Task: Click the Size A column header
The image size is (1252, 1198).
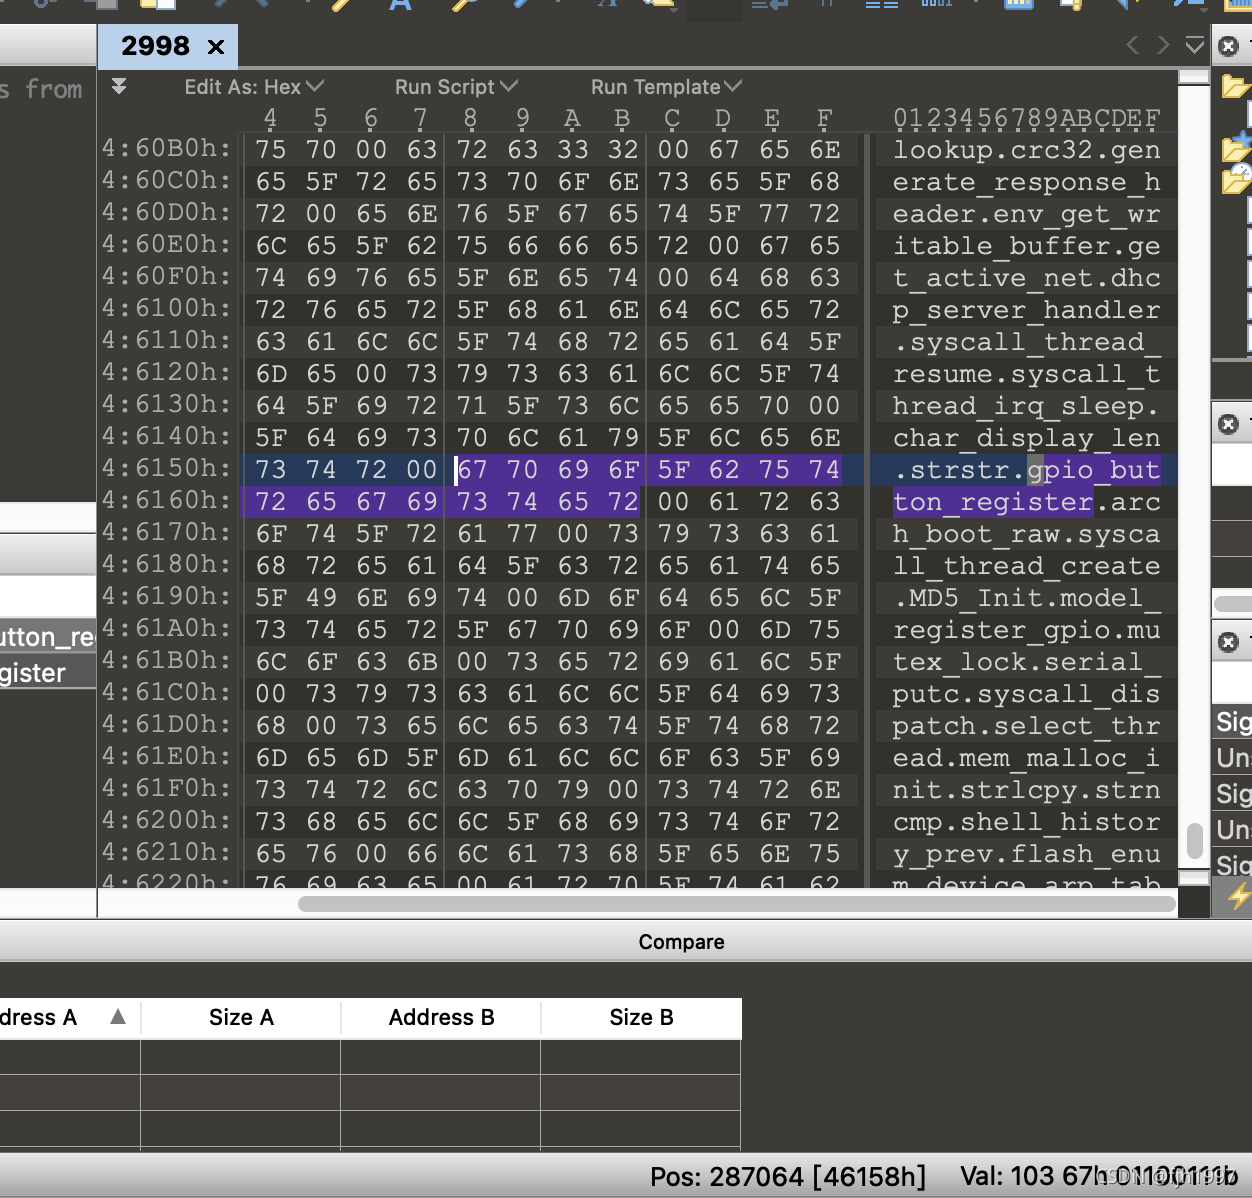Action: pyautogui.click(x=241, y=1018)
